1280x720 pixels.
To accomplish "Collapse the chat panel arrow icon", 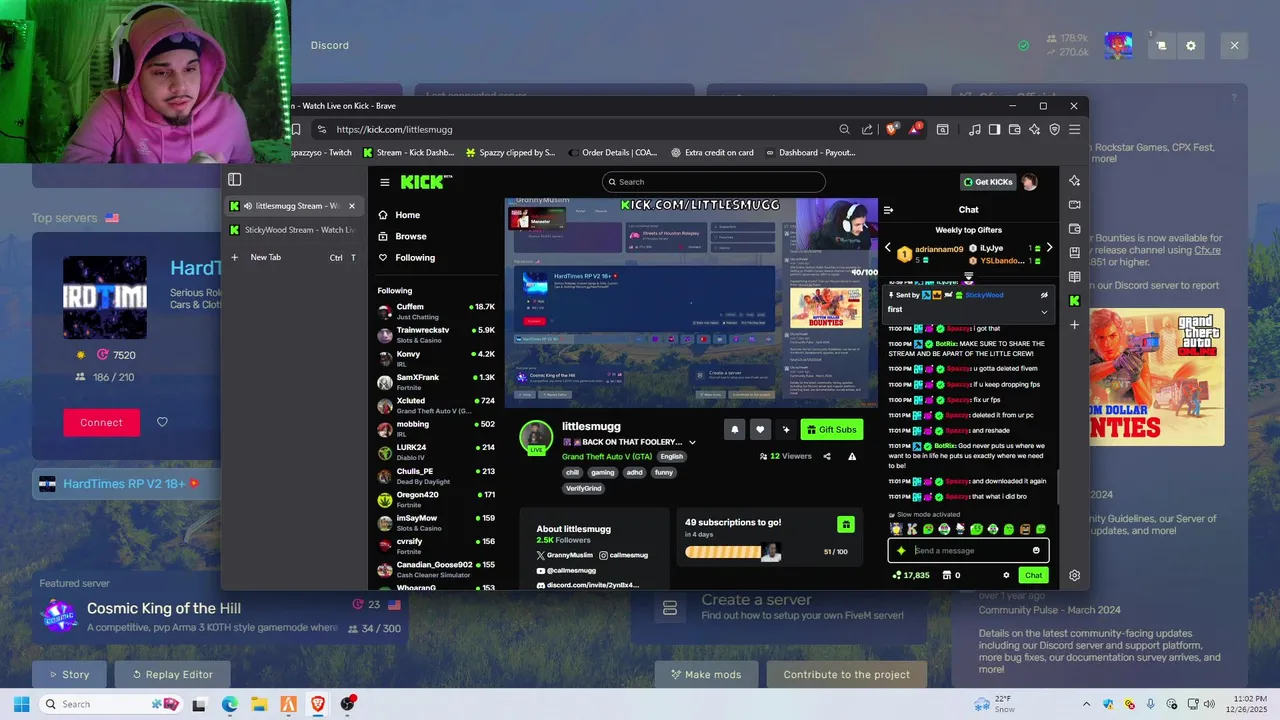I will tap(888, 210).
